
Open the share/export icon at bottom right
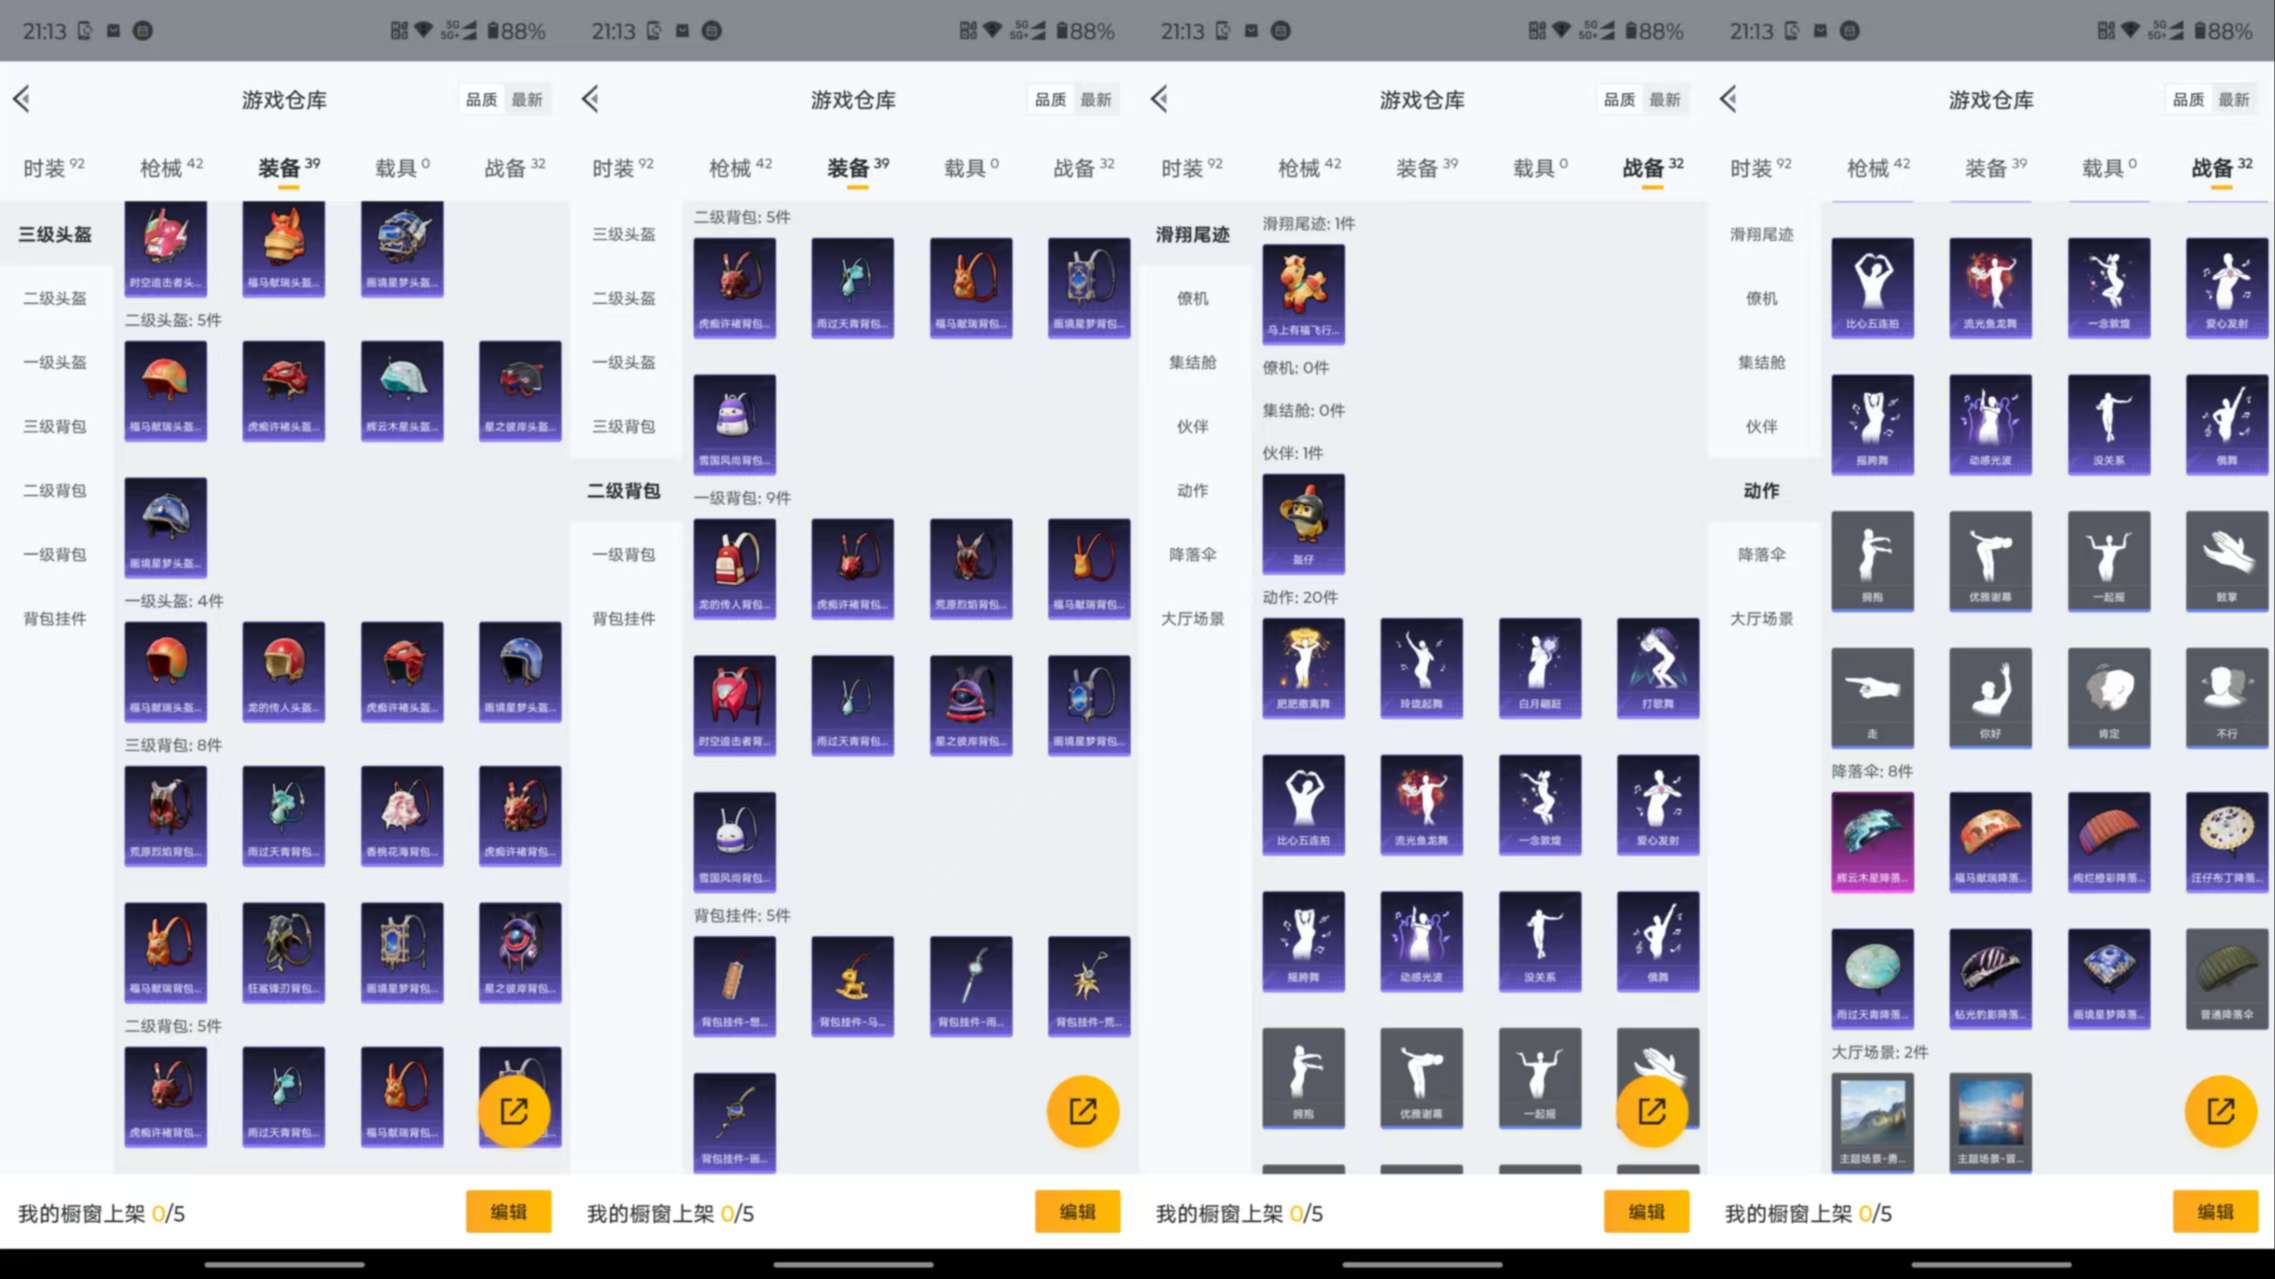point(2222,1110)
